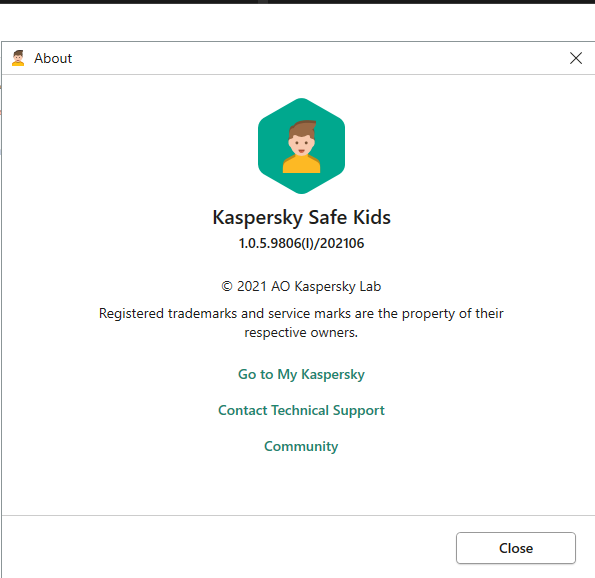This screenshot has width=595, height=578.
Task: Click the Kaspersky Safe Kids product name
Action: (x=301, y=217)
